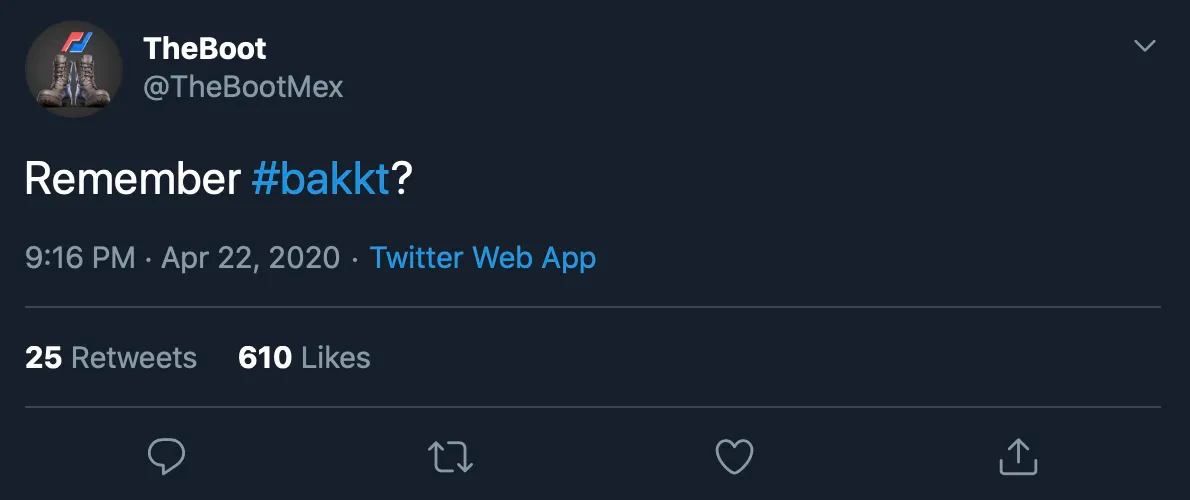Click the number 25 retweet count

pyautogui.click(x=43, y=357)
